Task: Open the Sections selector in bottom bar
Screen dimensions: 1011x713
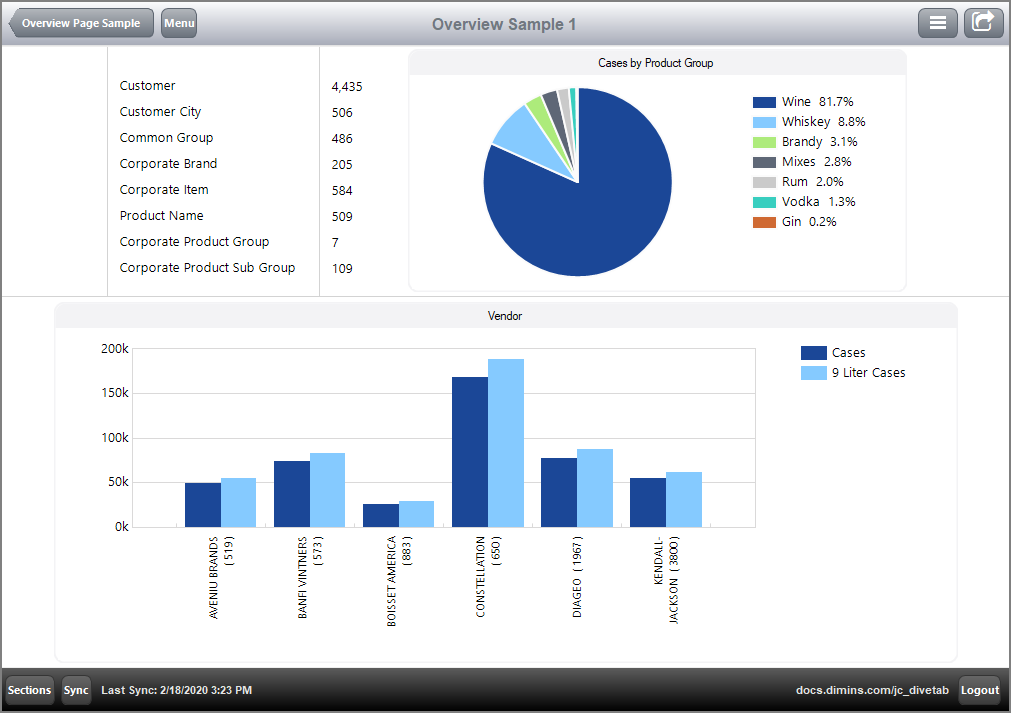Action: (29, 690)
